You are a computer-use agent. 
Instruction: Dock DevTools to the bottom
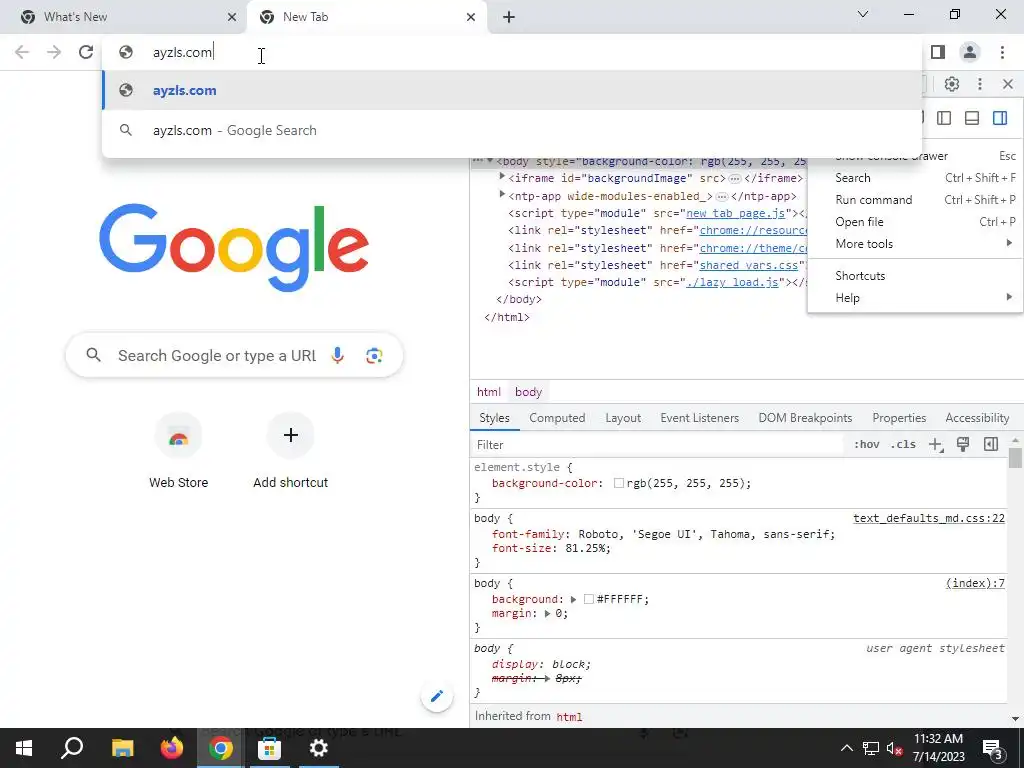pos(972,118)
